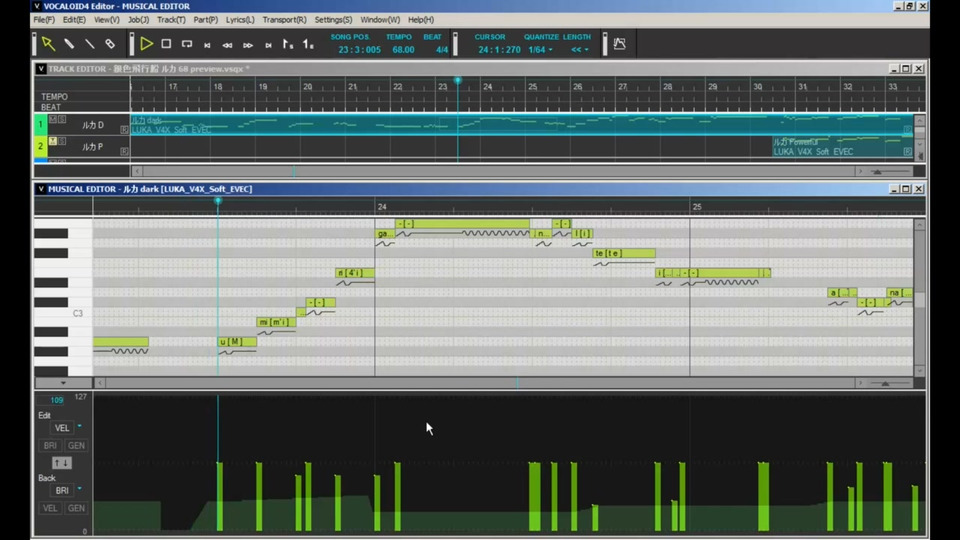Open the Lyrics menu
Screen dimensions: 960x540
click(x=240, y=20)
